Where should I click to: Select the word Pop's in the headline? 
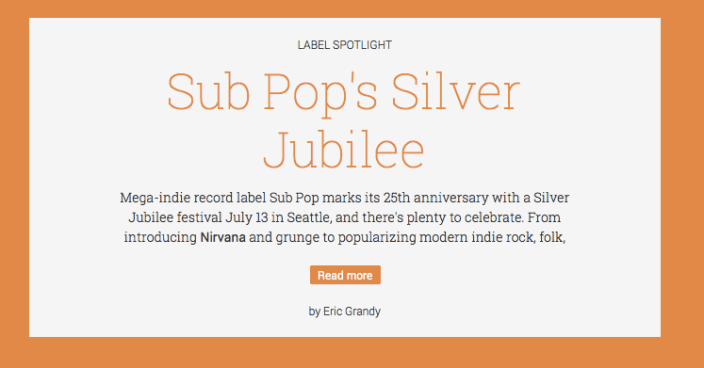(x=320, y=94)
